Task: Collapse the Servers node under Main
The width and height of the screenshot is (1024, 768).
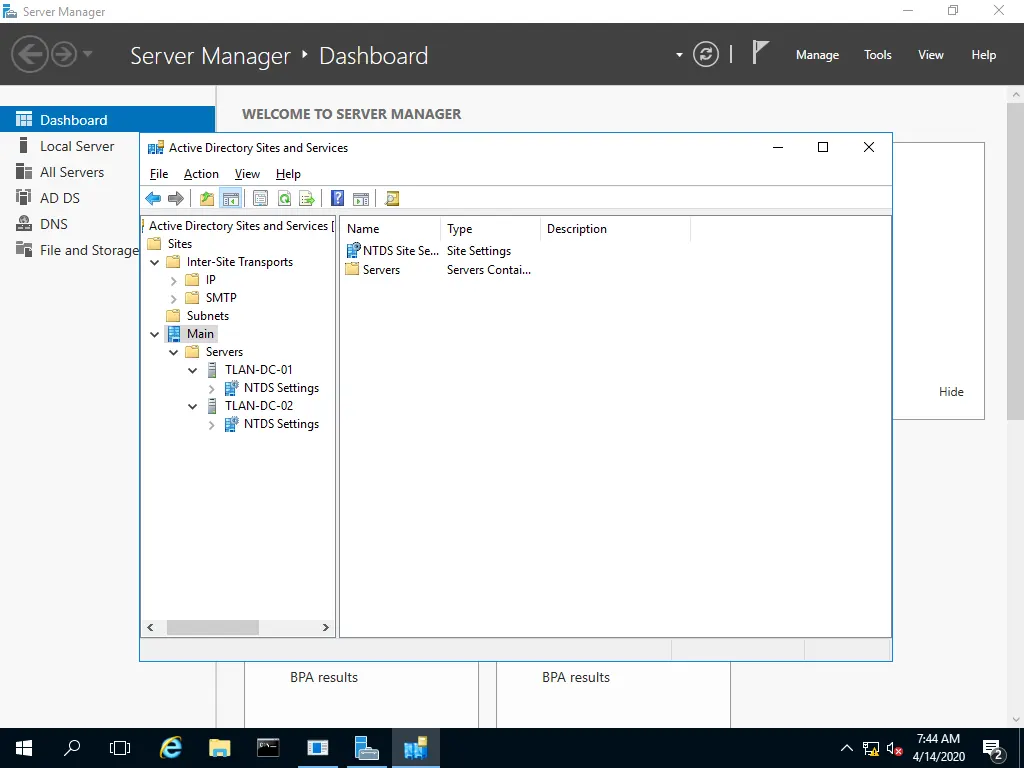Action: (174, 352)
